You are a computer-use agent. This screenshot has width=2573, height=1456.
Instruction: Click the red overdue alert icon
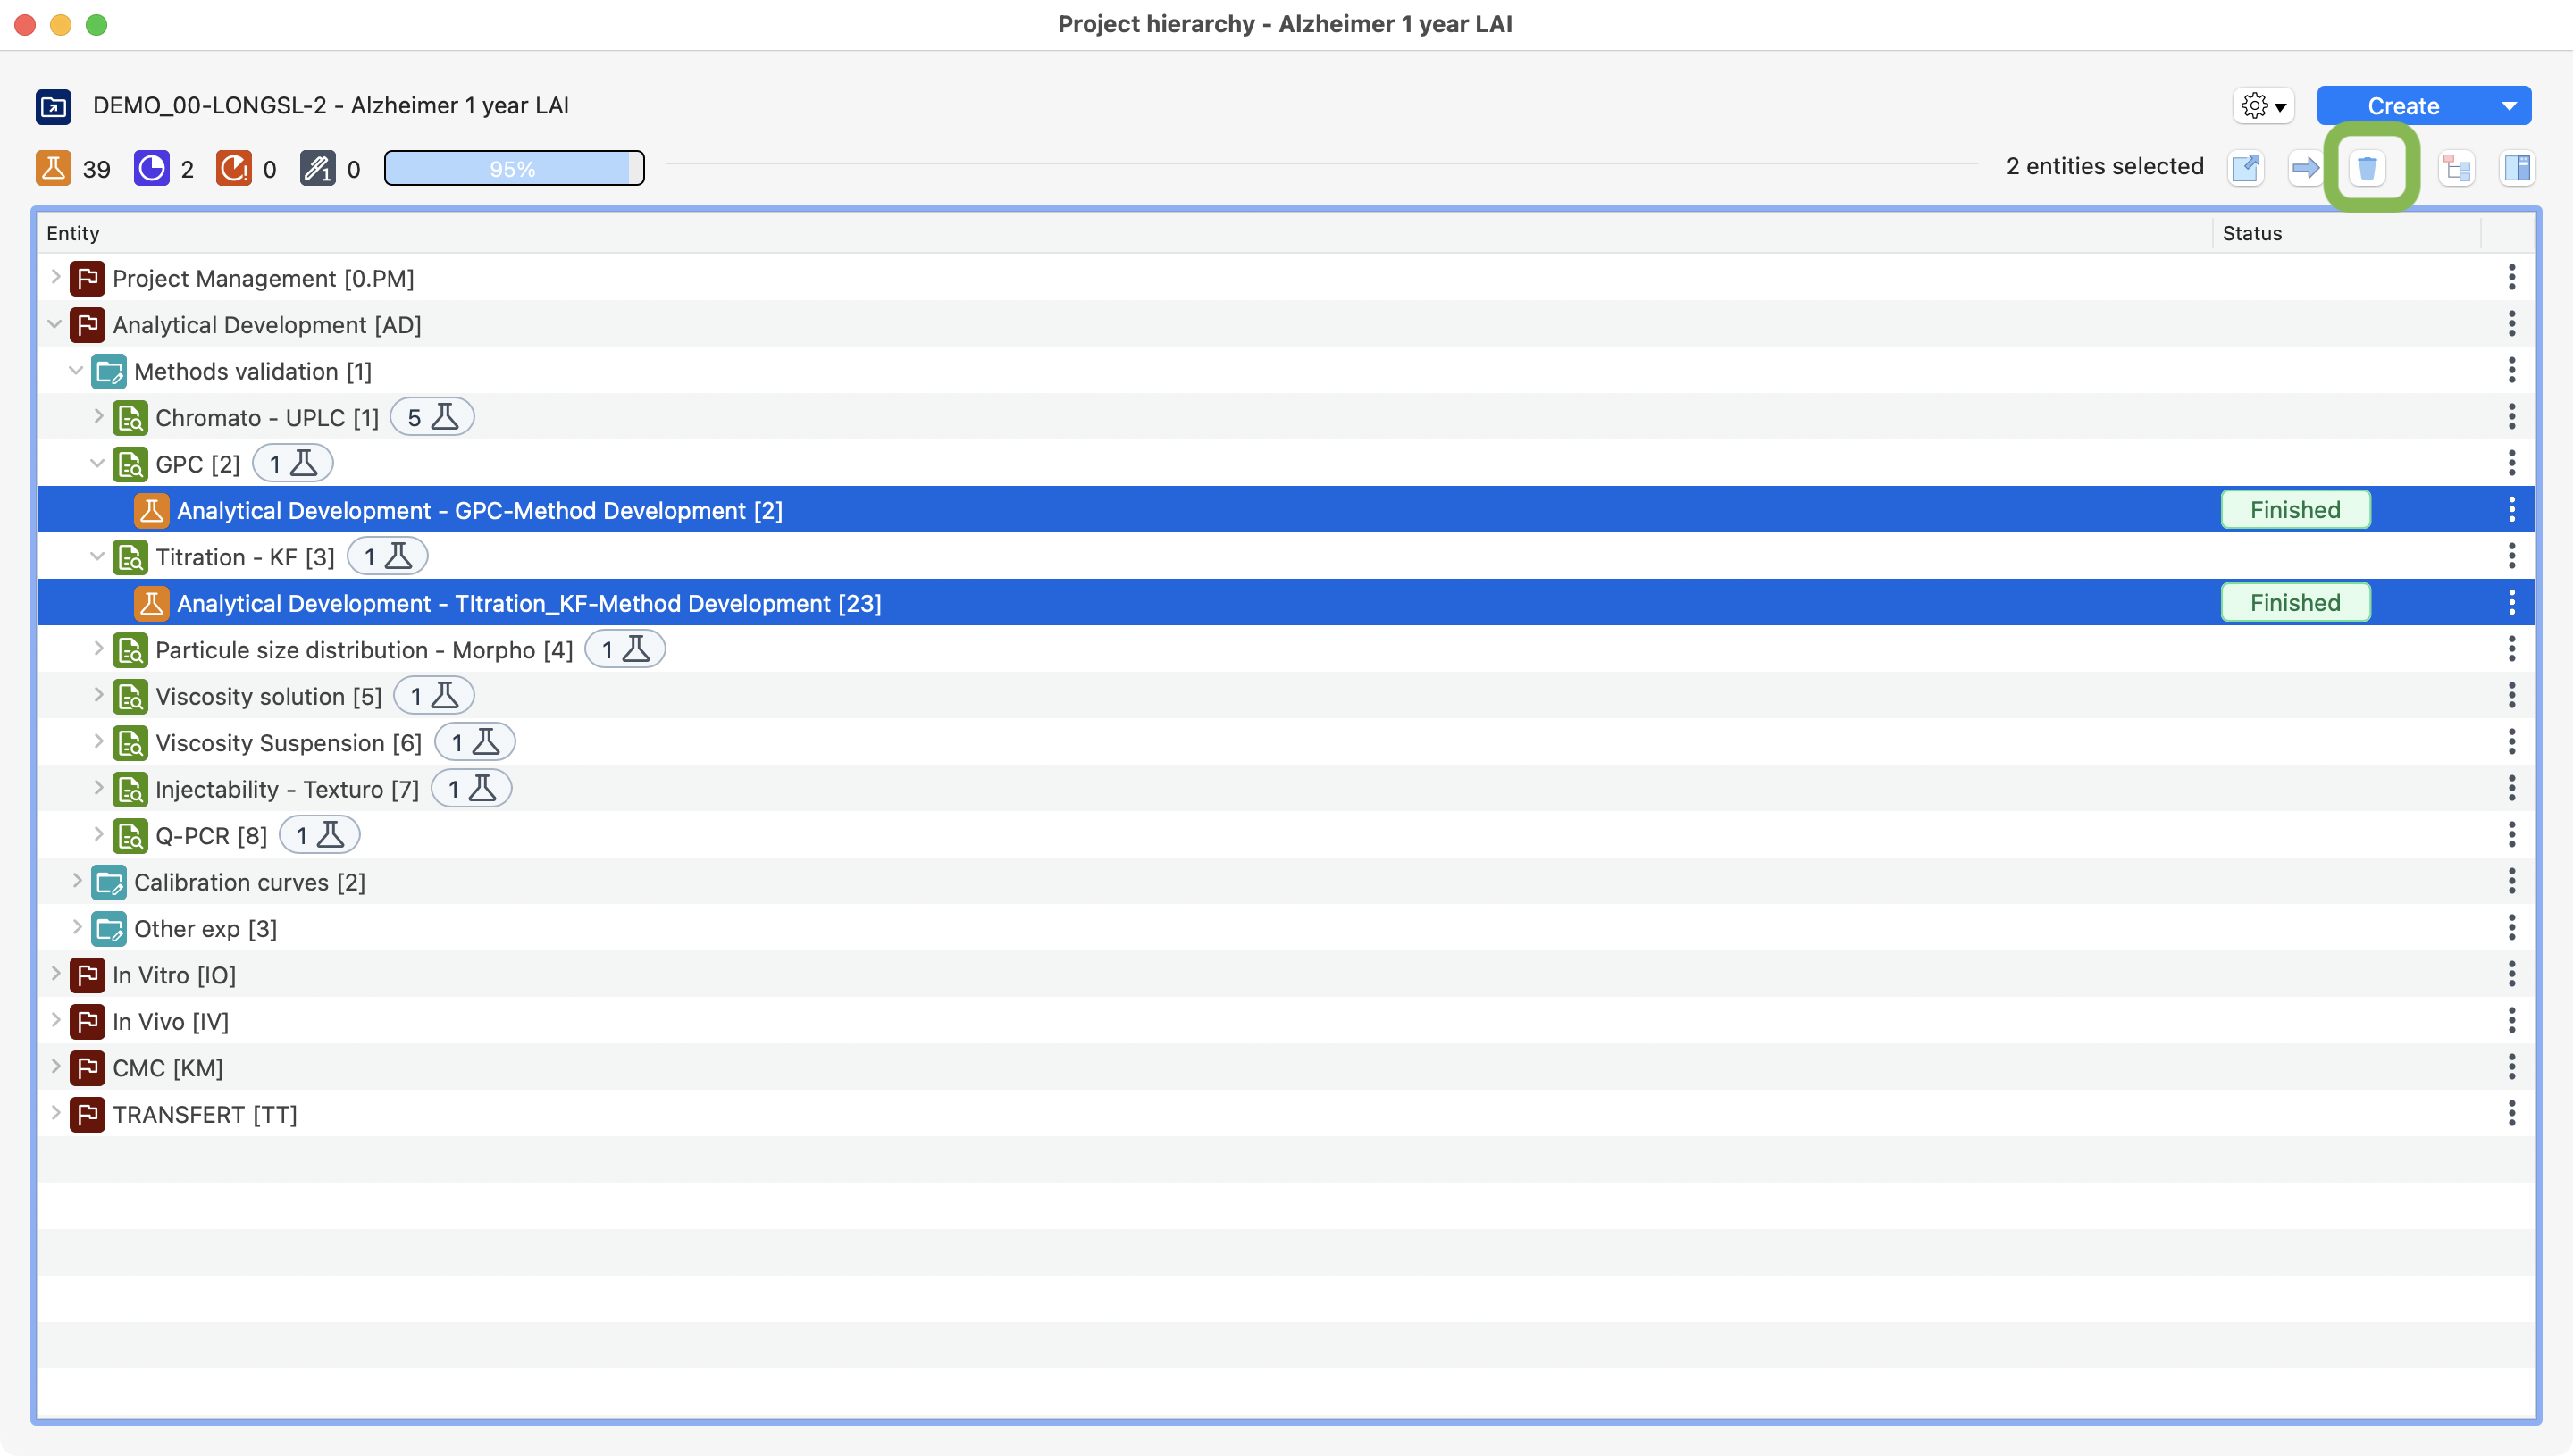click(x=234, y=168)
